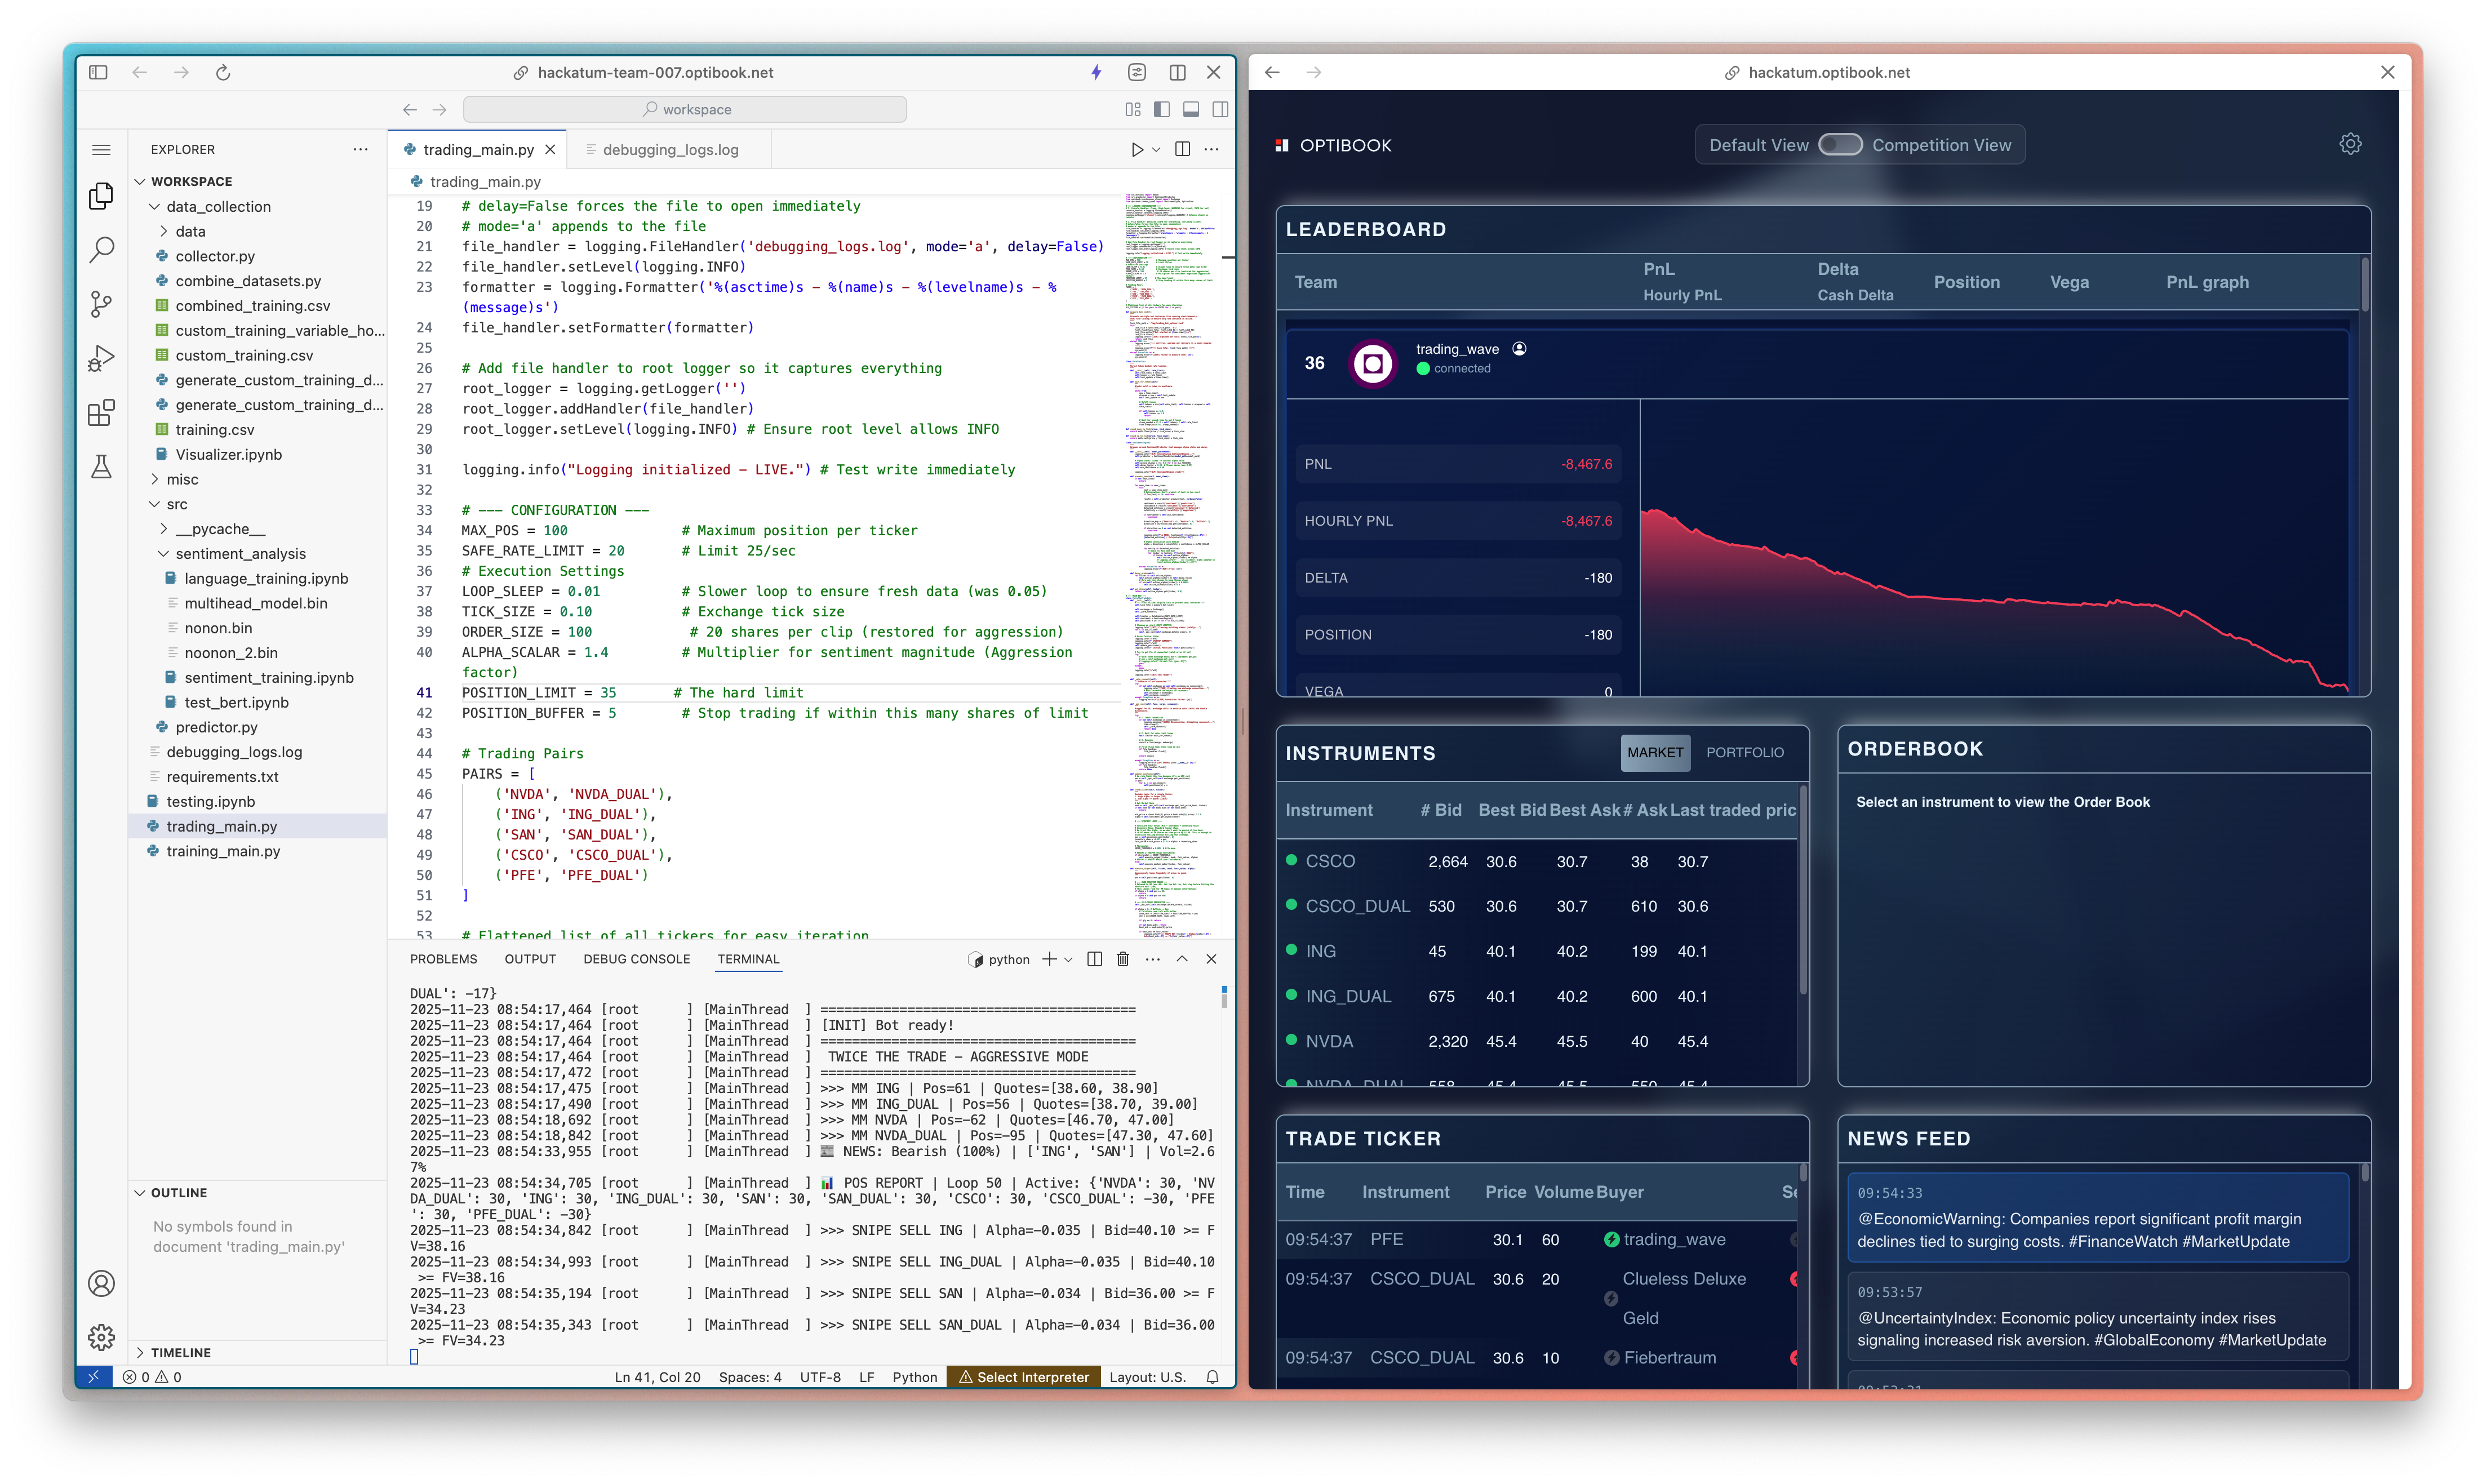This screenshot has height=1484, width=2486.
Task: Open the Run and Debug view
Action: click(x=101, y=358)
